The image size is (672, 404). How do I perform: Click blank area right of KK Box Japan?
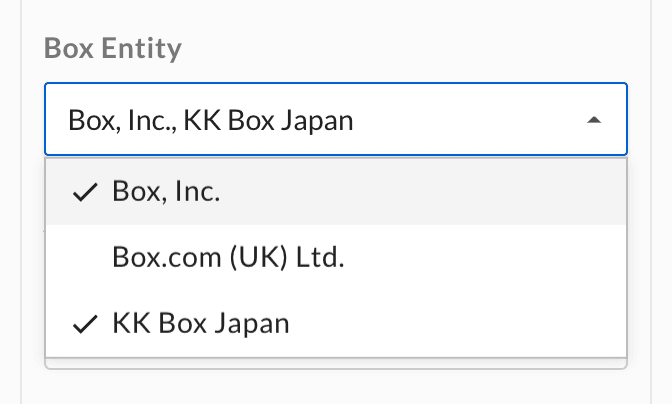456,323
